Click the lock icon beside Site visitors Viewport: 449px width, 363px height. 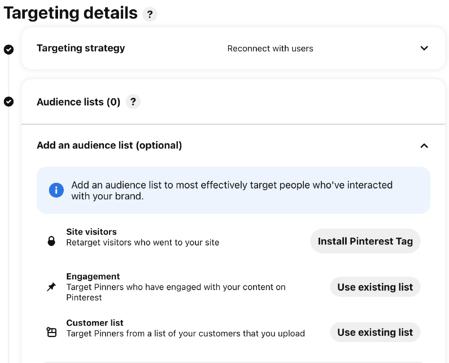pos(51,241)
